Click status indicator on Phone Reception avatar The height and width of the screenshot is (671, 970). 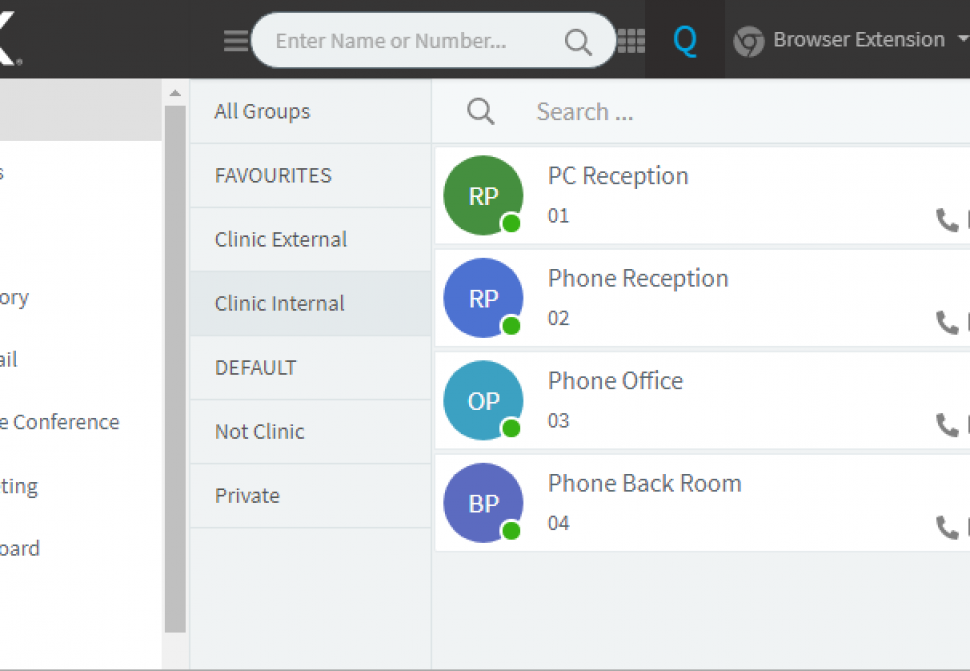(510, 327)
